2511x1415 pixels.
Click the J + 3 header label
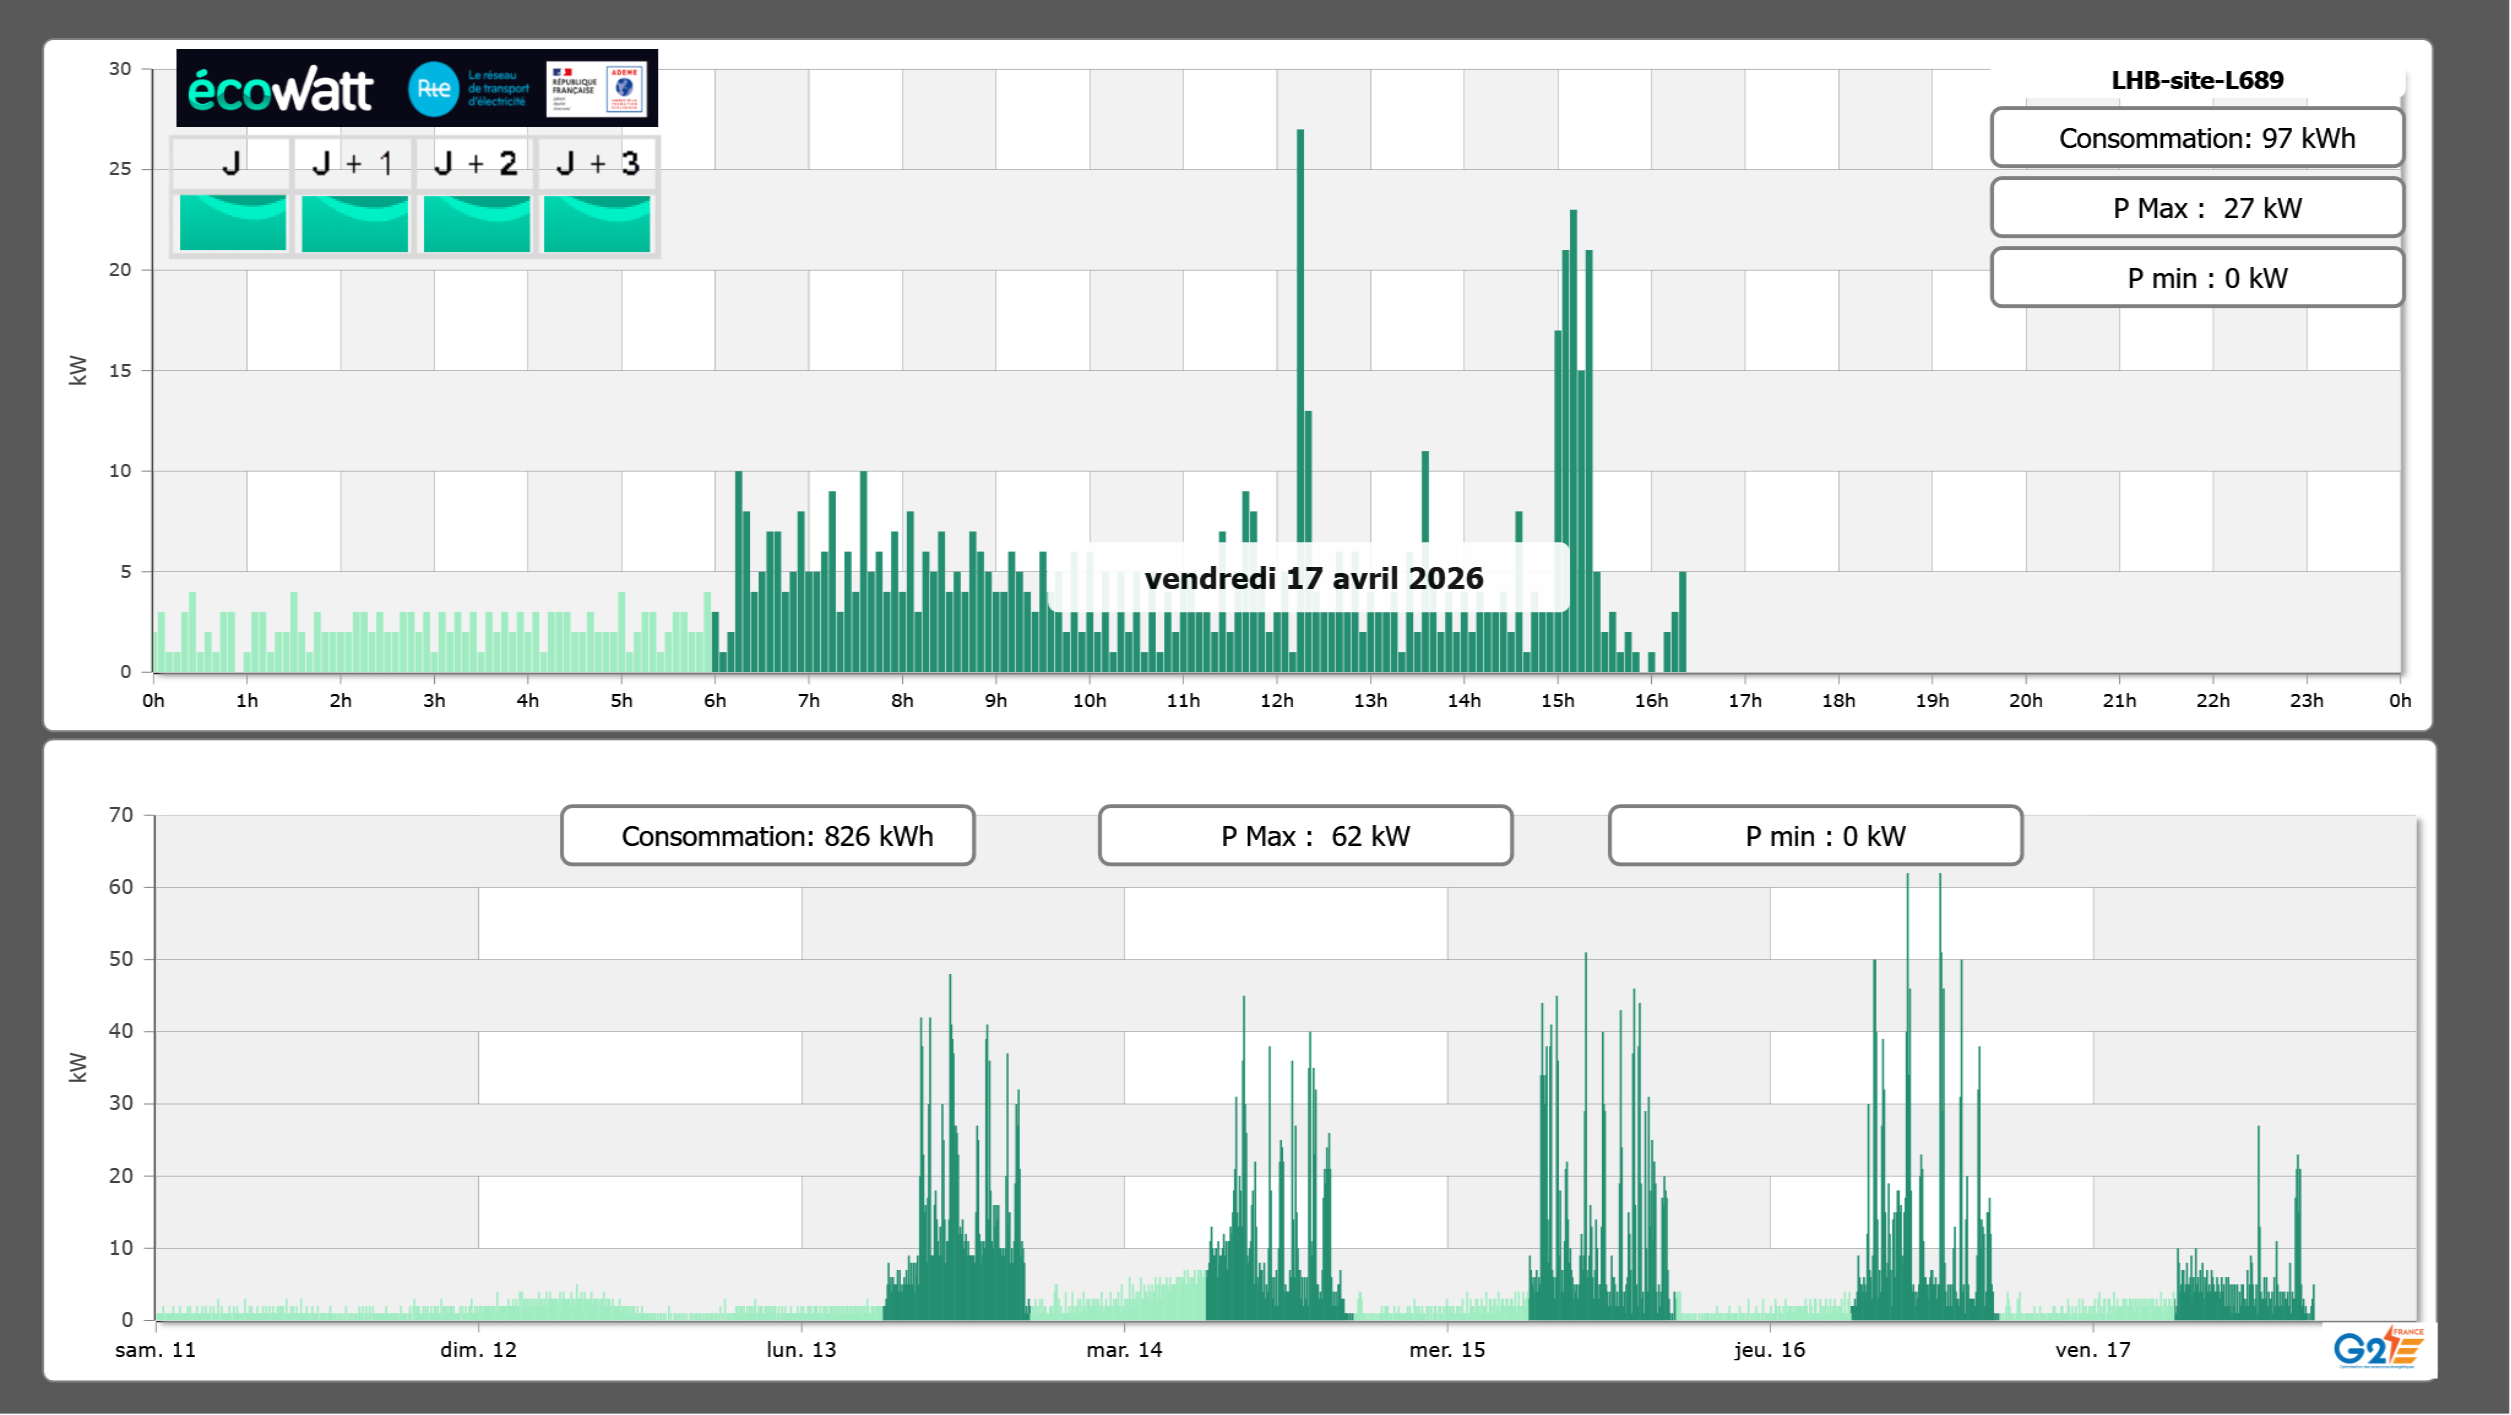click(597, 163)
